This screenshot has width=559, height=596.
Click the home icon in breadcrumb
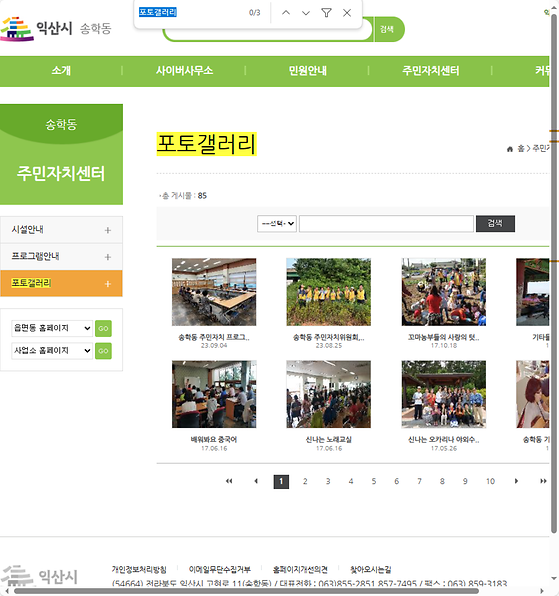coord(510,149)
